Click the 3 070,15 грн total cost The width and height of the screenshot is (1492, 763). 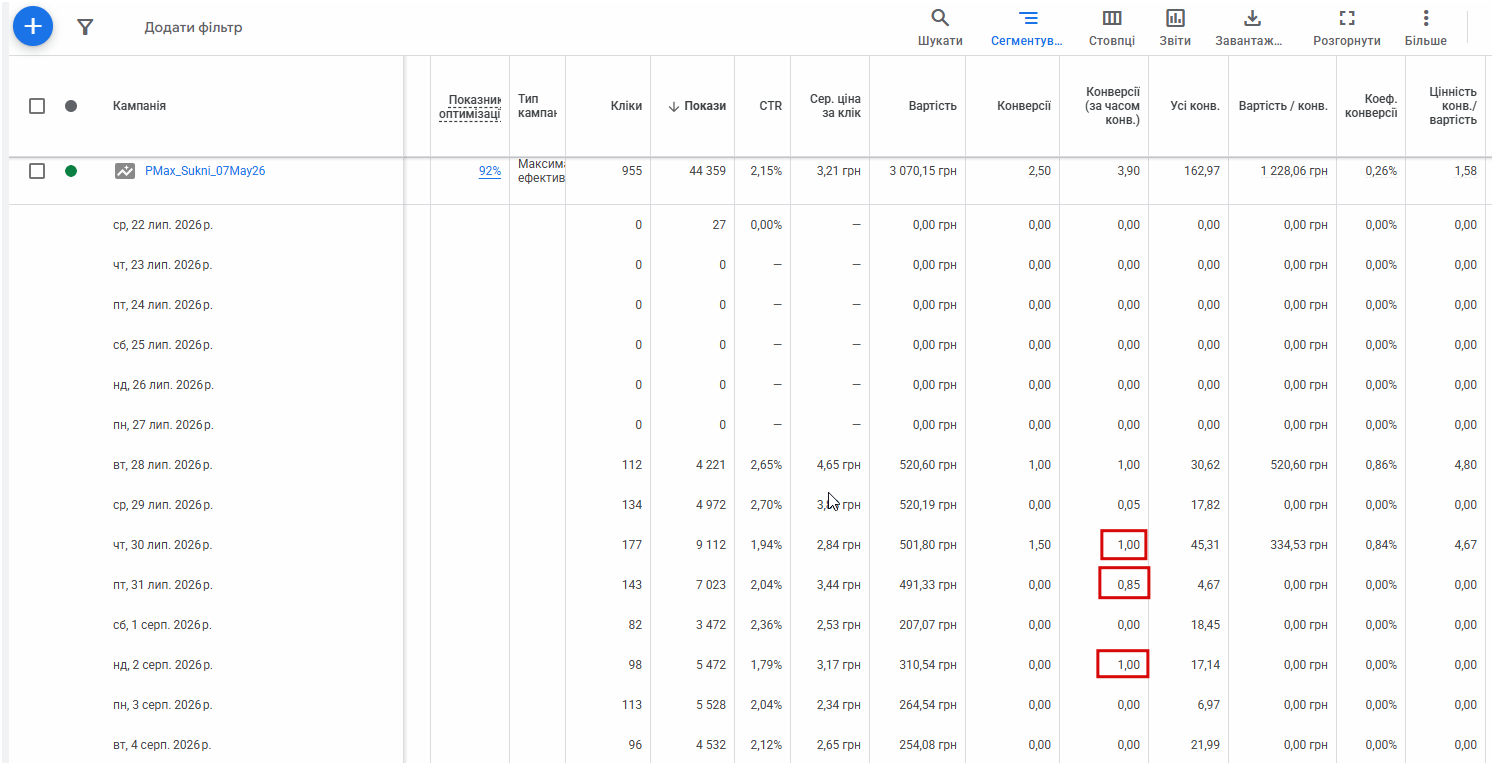point(923,171)
